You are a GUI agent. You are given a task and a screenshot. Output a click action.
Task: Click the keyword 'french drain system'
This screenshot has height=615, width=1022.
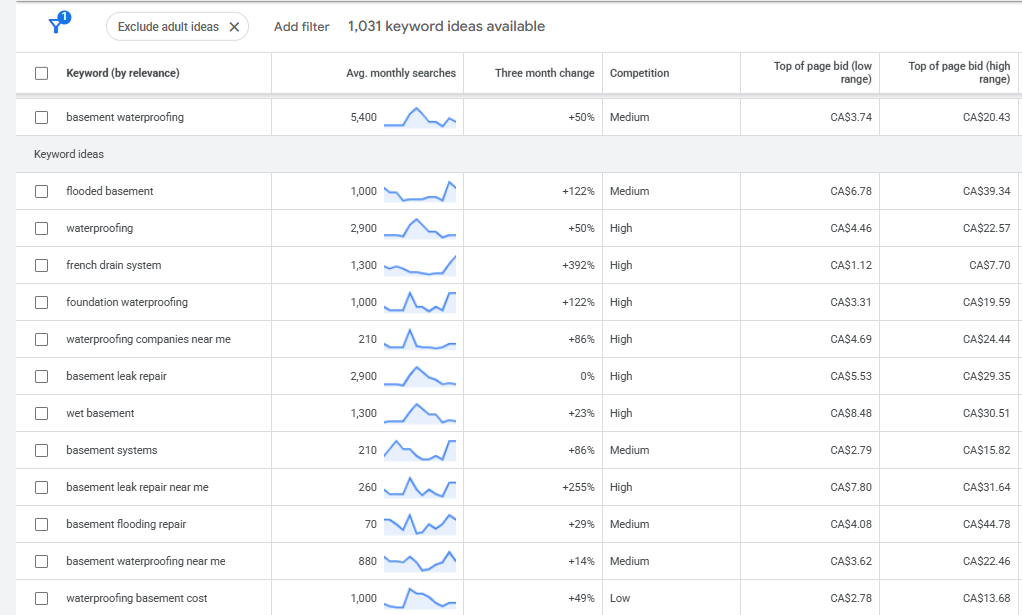pyautogui.click(x=113, y=265)
